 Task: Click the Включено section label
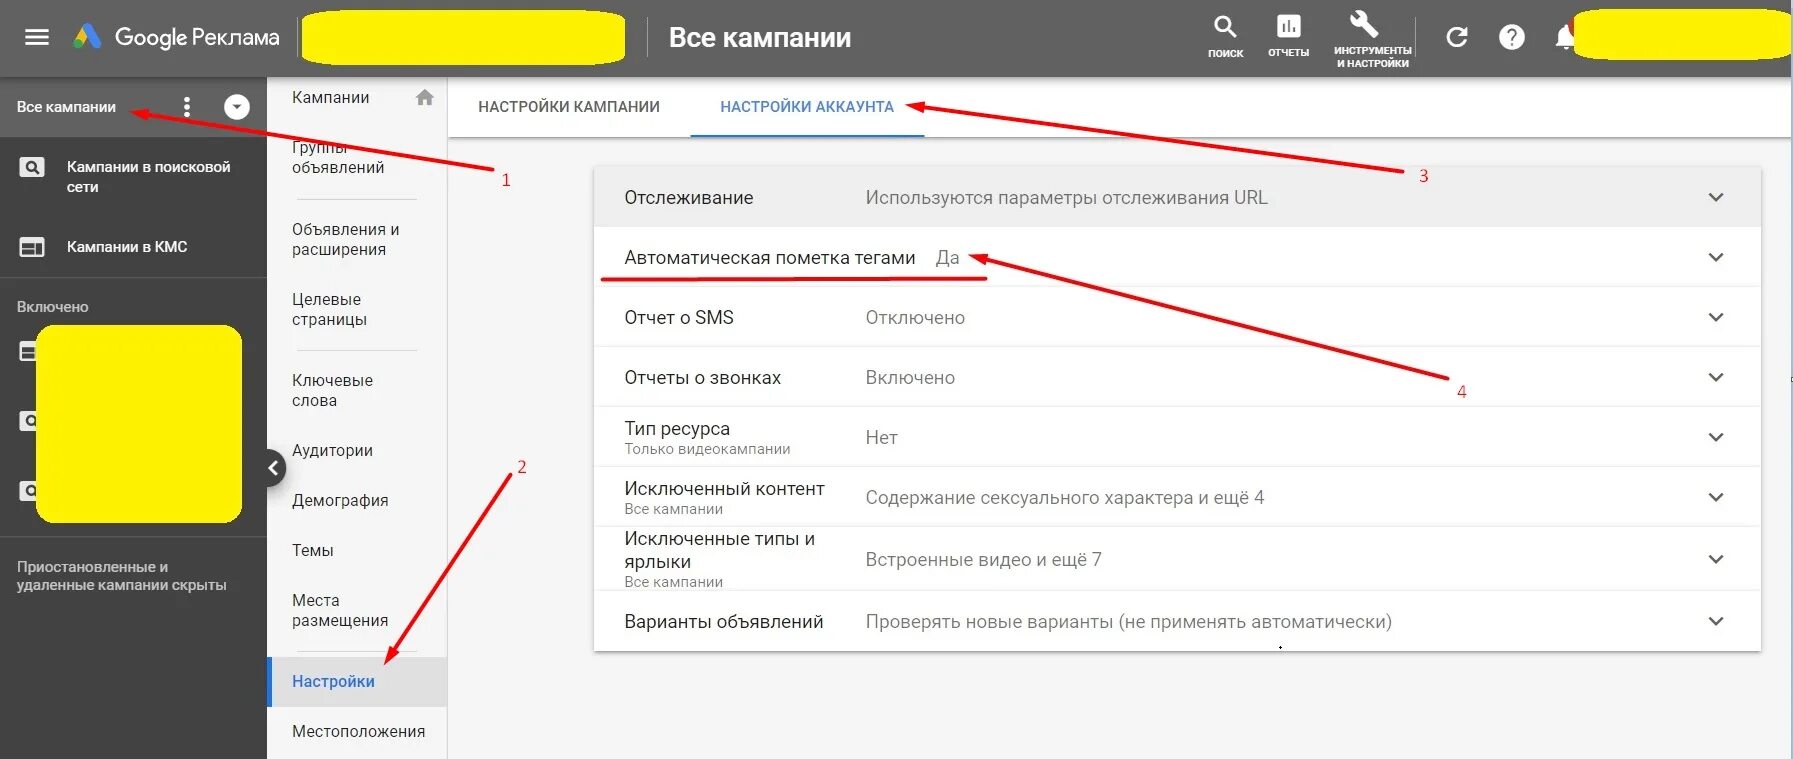coord(53,307)
